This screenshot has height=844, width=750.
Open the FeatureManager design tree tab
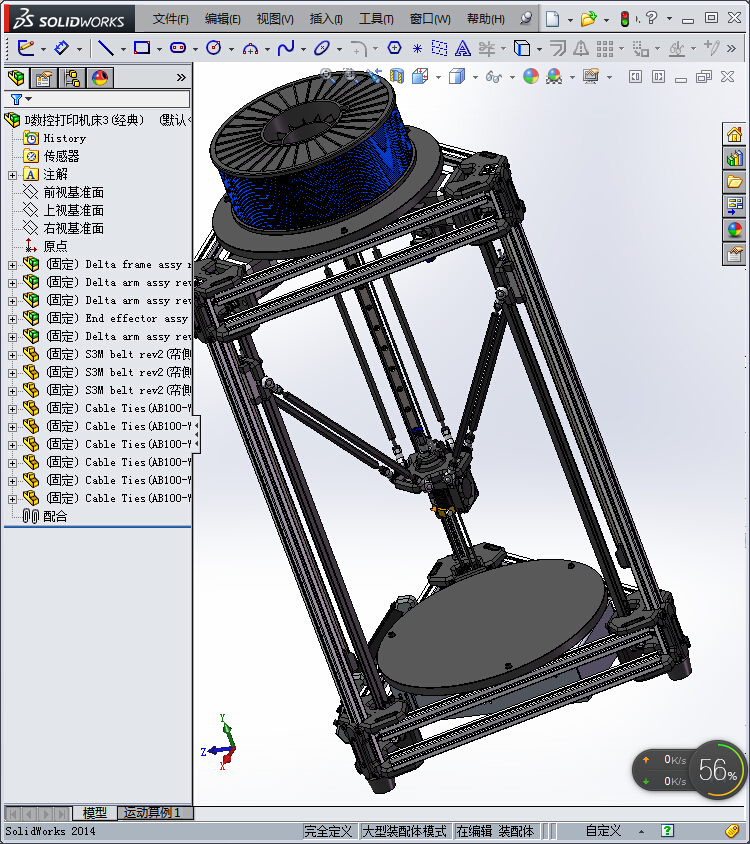point(17,78)
